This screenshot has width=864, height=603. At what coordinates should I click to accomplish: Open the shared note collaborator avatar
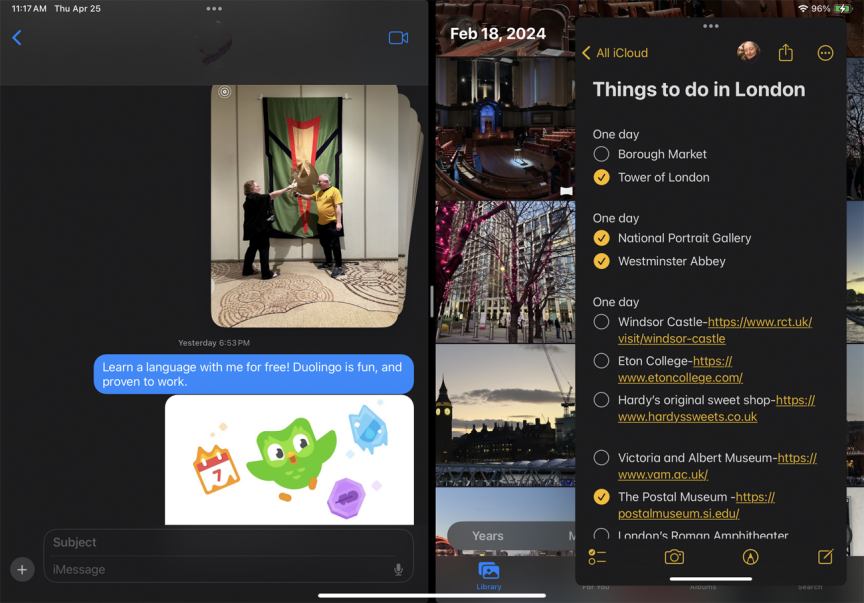coord(748,52)
